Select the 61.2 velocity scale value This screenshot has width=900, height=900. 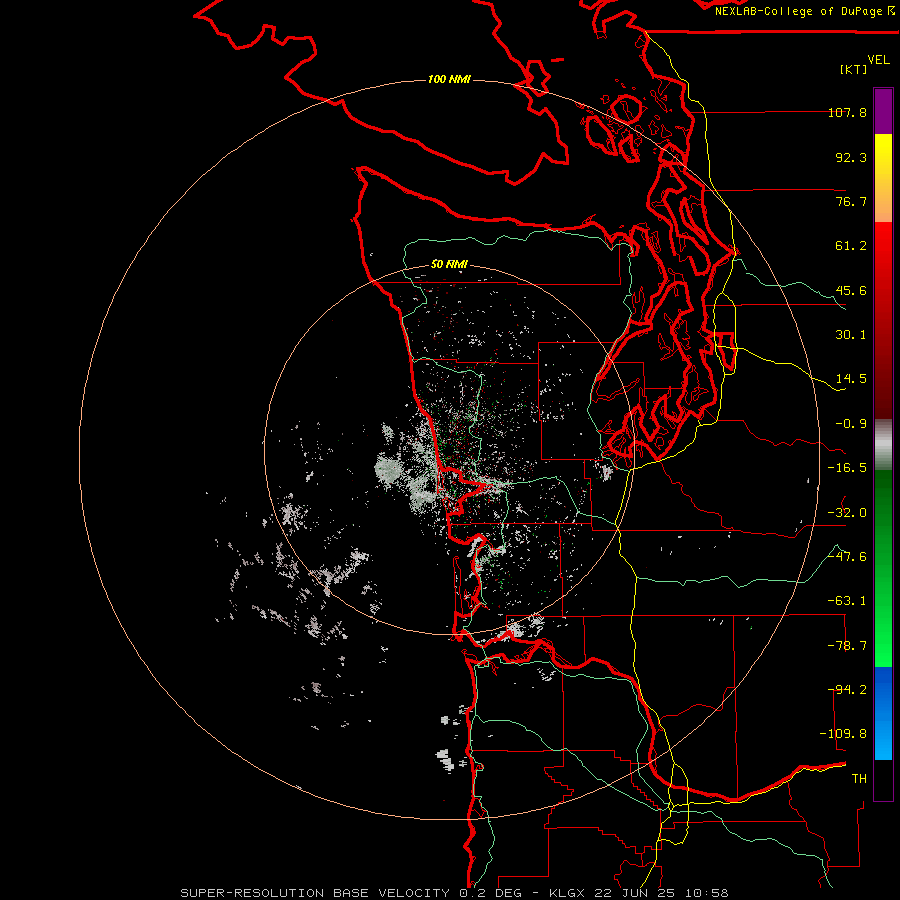[851, 246]
